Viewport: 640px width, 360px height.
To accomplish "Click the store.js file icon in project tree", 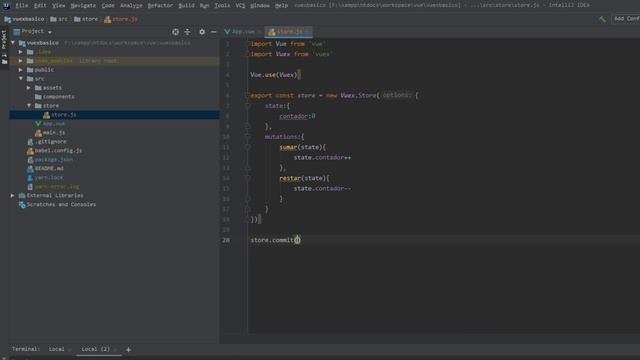I will tap(46, 115).
